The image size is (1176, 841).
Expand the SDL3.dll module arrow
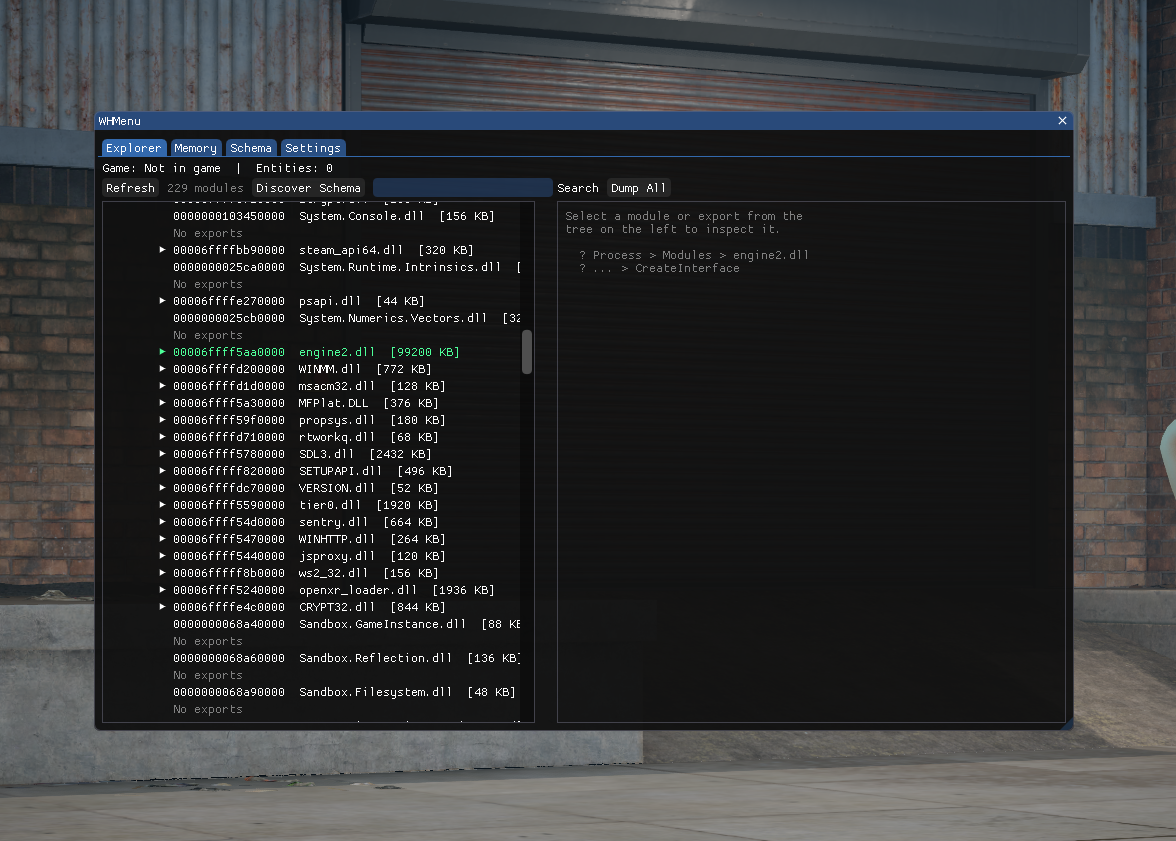tap(163, 454)
